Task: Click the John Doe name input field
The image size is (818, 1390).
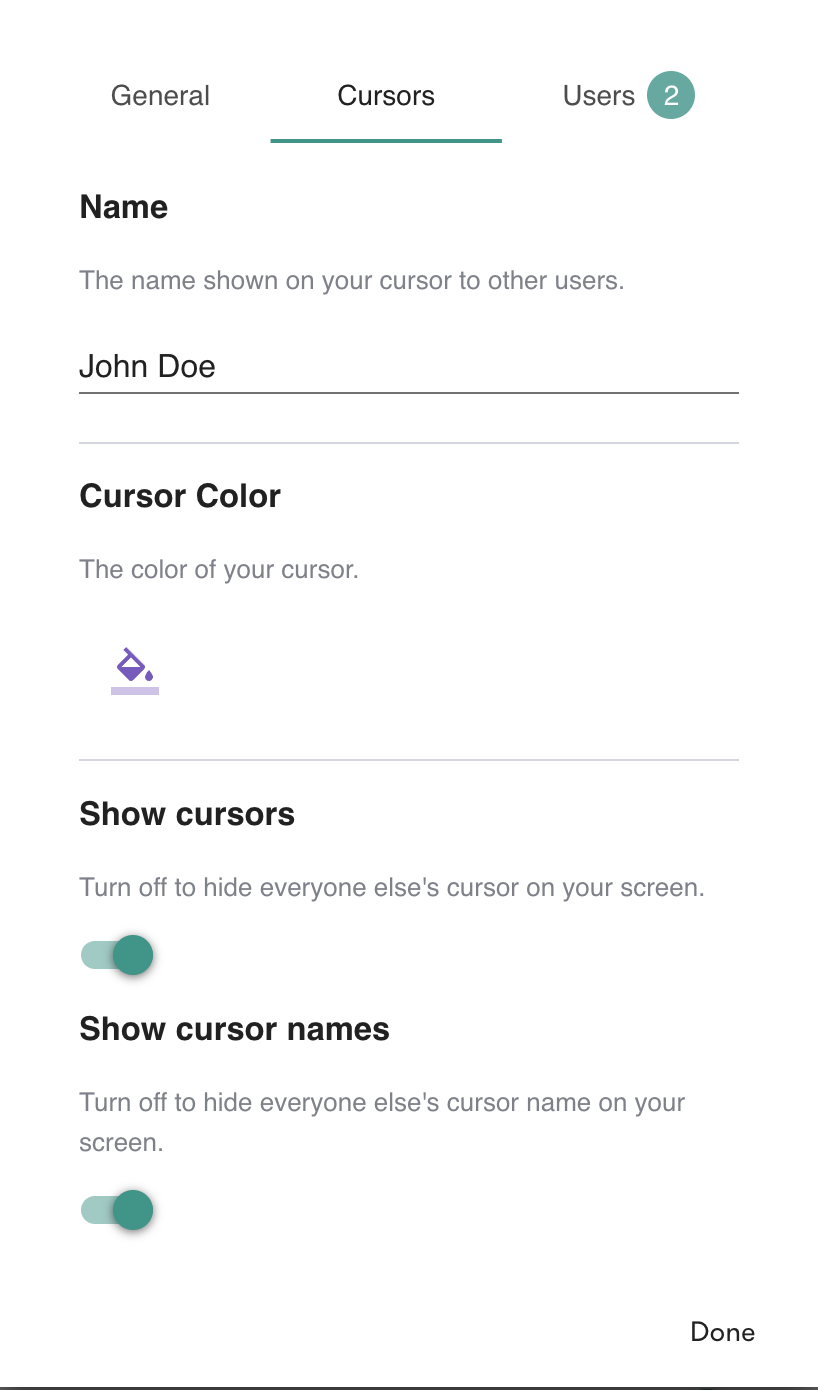Action: click(x=408, y=367)
